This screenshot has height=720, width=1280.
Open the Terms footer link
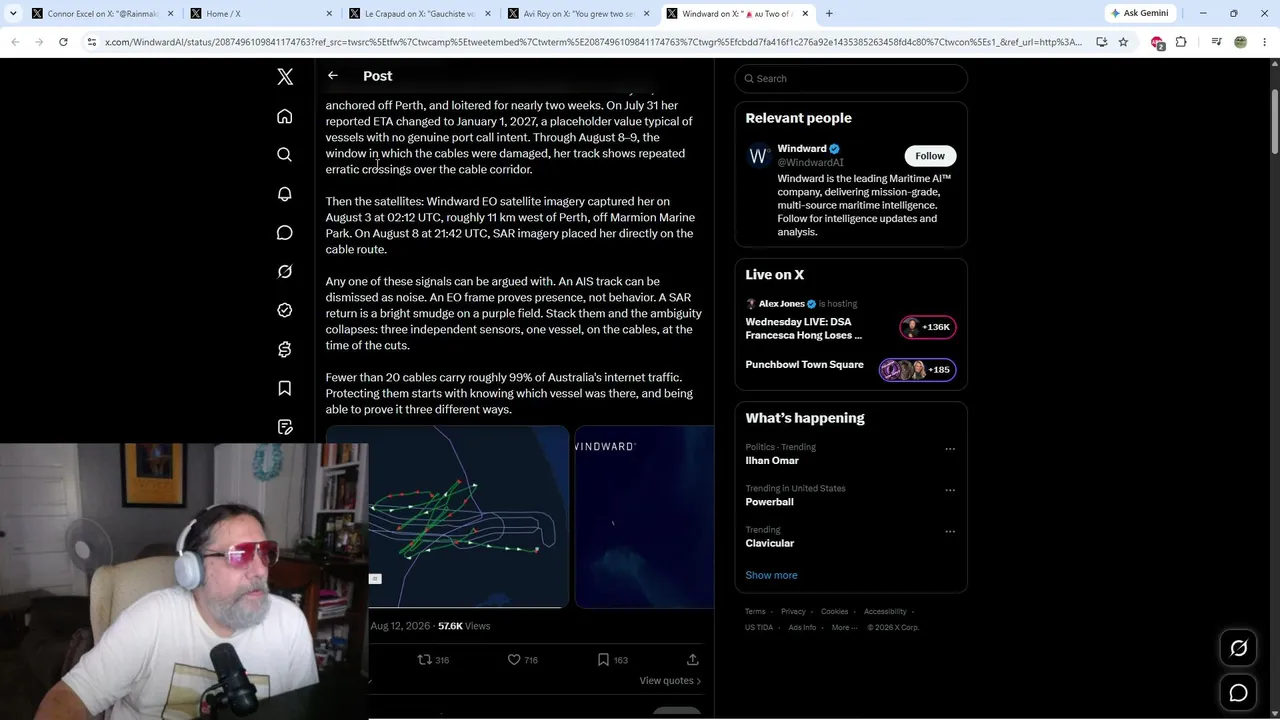(x=755, y=611)
